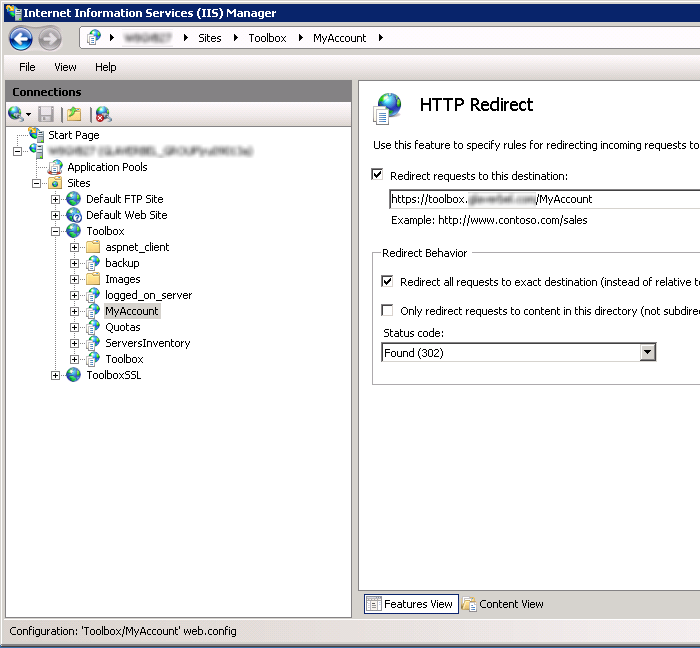Click the Create New Connection globe icon
700x648 pixels.
click(17, 114)
